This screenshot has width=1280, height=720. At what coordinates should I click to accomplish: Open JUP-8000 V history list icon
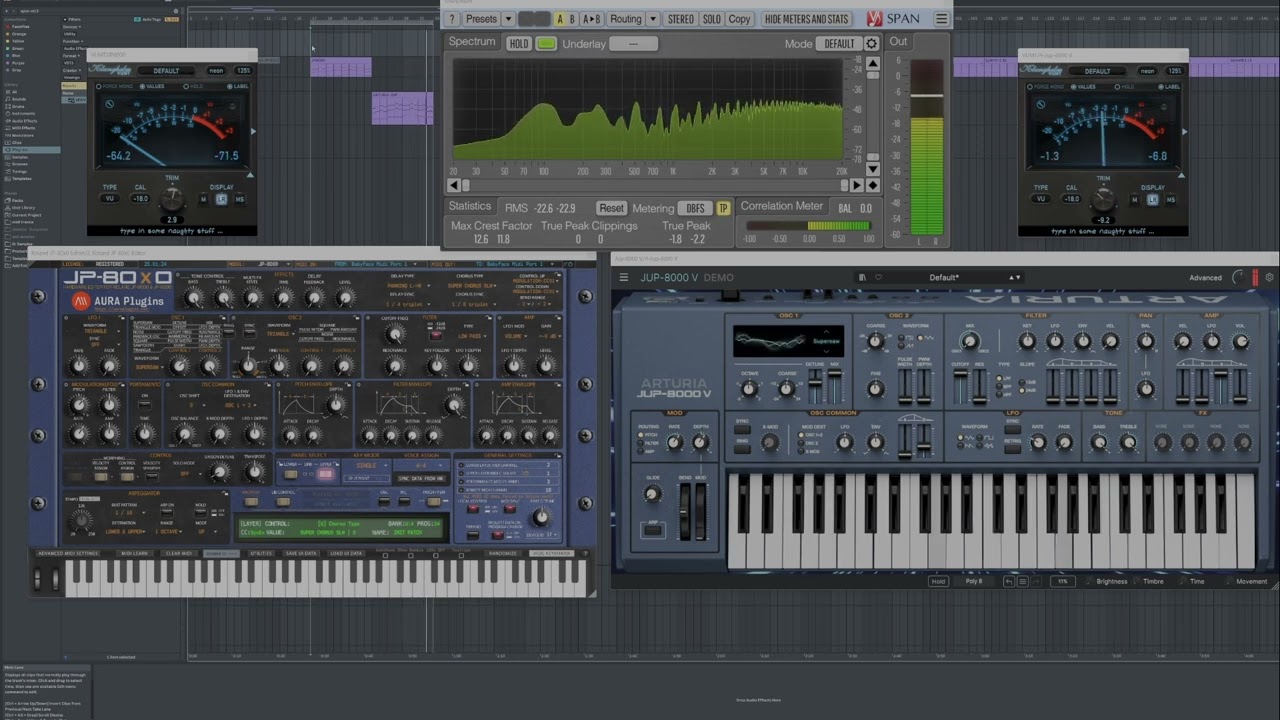(x=1022, y=581)
